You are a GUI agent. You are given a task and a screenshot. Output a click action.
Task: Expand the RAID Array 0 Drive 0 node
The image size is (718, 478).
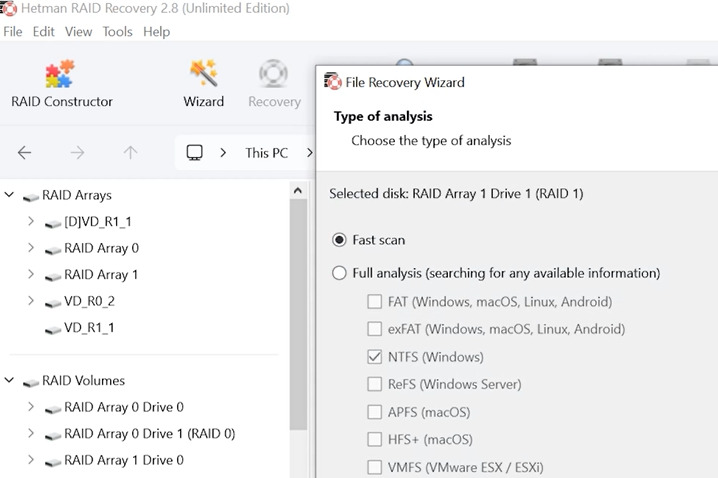[x=31, y=407]
